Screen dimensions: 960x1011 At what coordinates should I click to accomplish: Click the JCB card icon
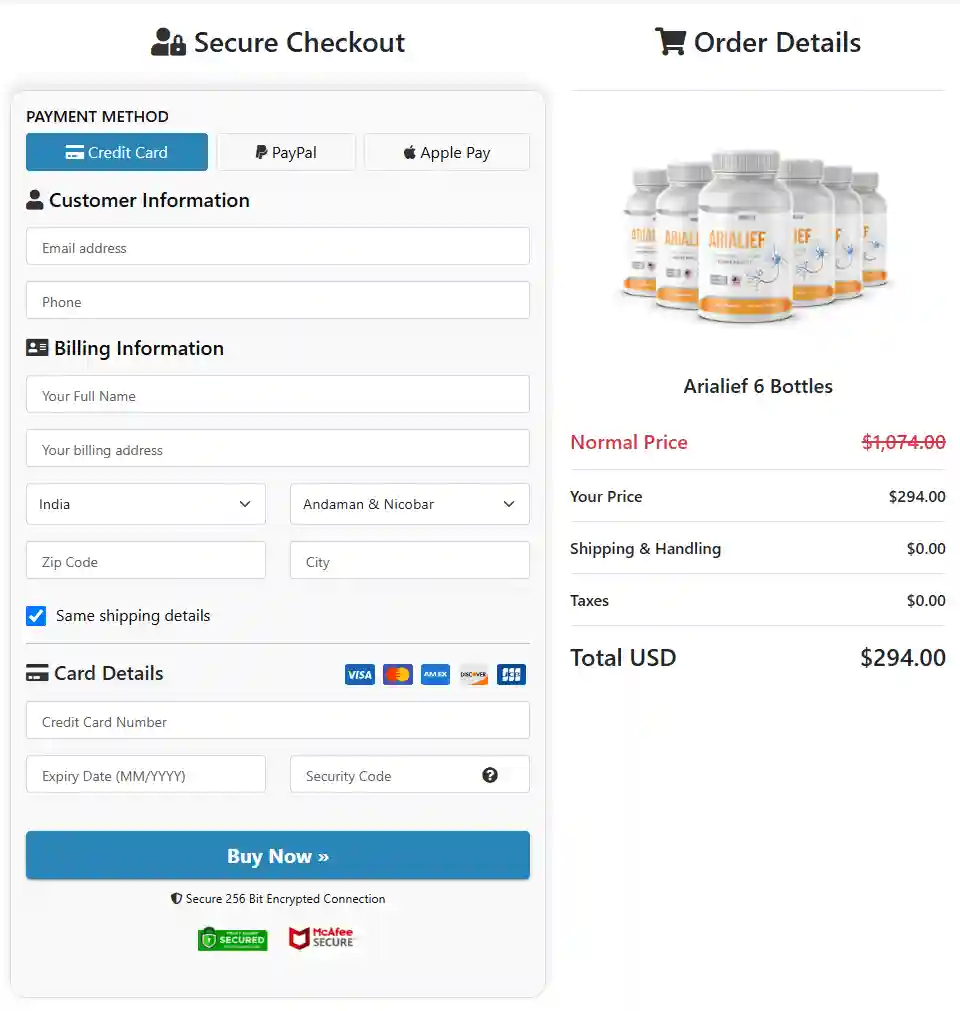(511, 674)
